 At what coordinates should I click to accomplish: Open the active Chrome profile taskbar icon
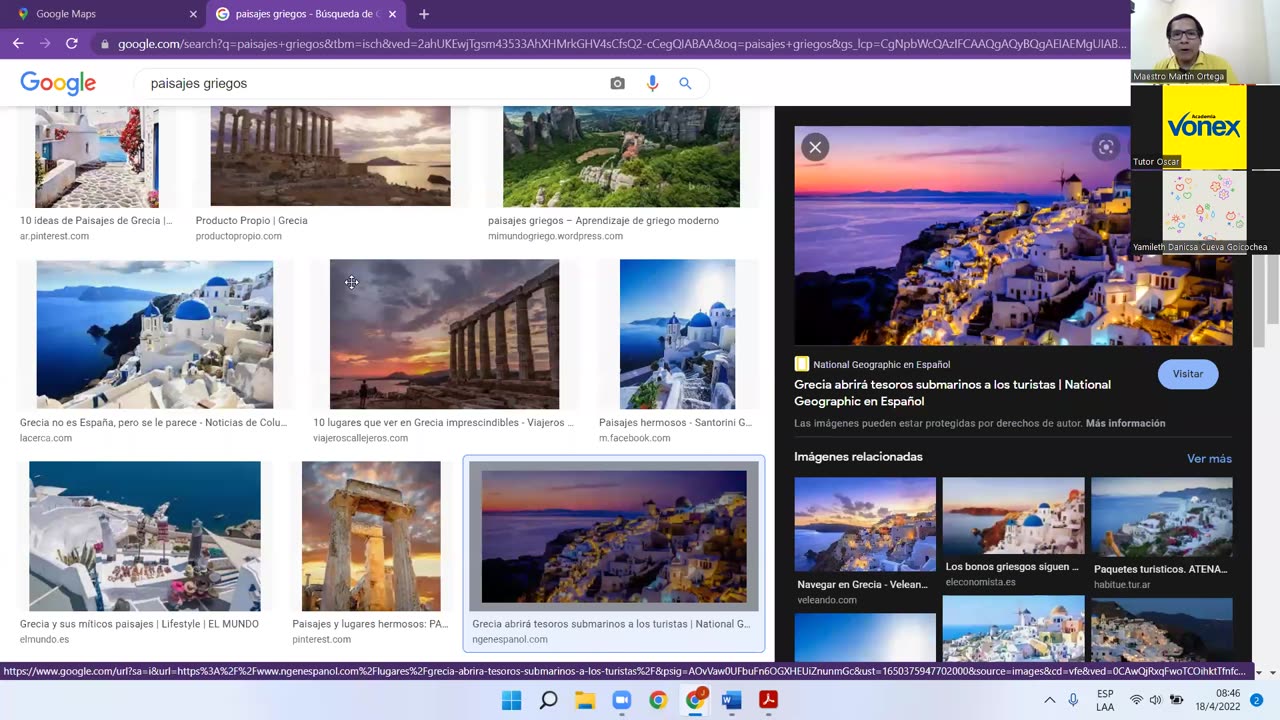695,699
